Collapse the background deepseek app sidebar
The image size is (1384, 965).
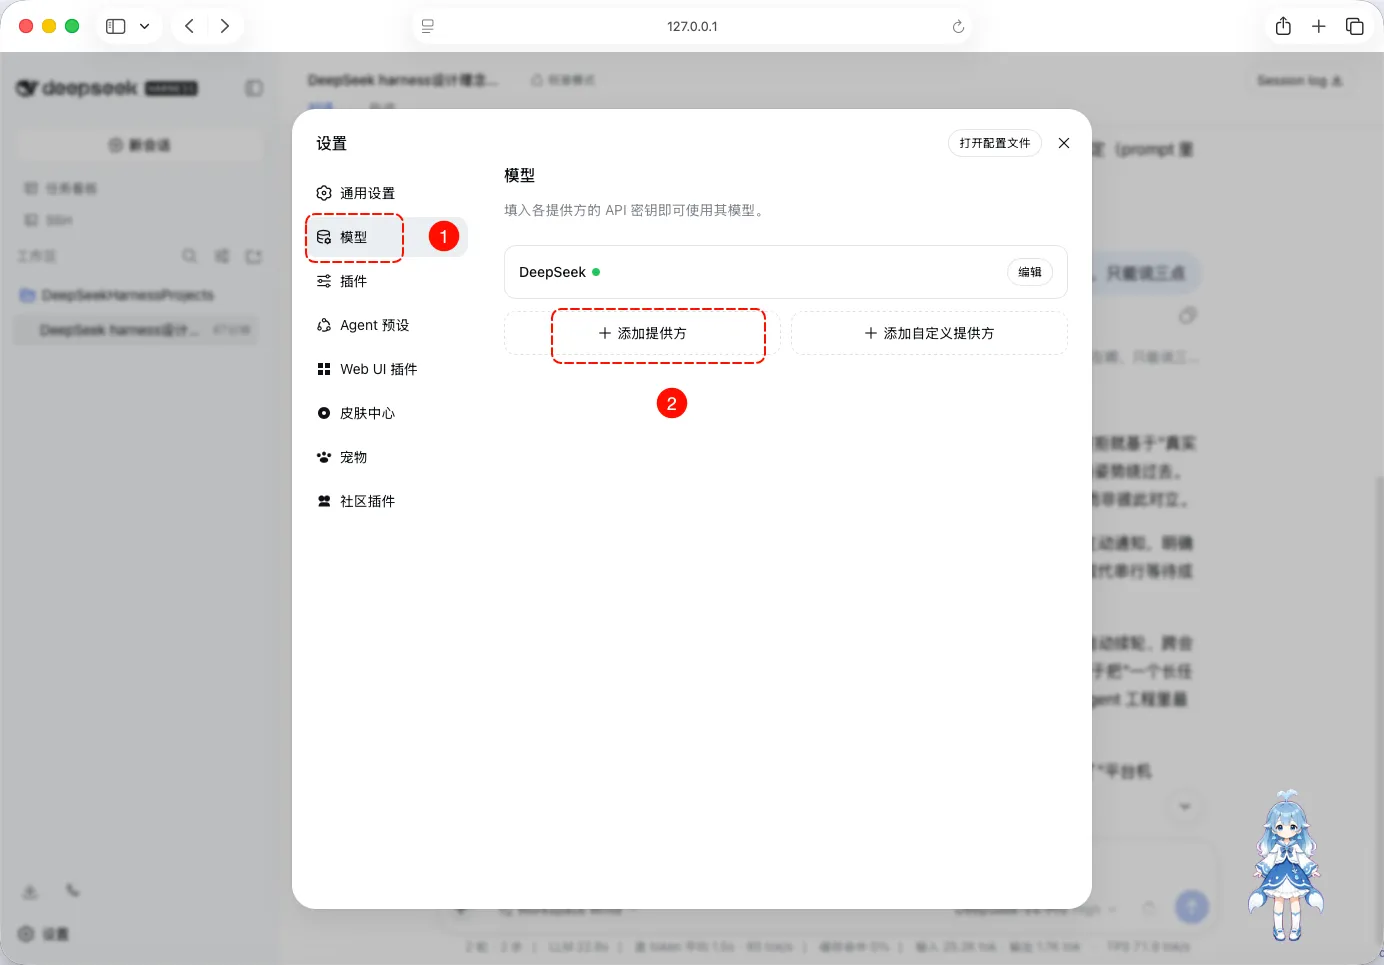point(254,88)
